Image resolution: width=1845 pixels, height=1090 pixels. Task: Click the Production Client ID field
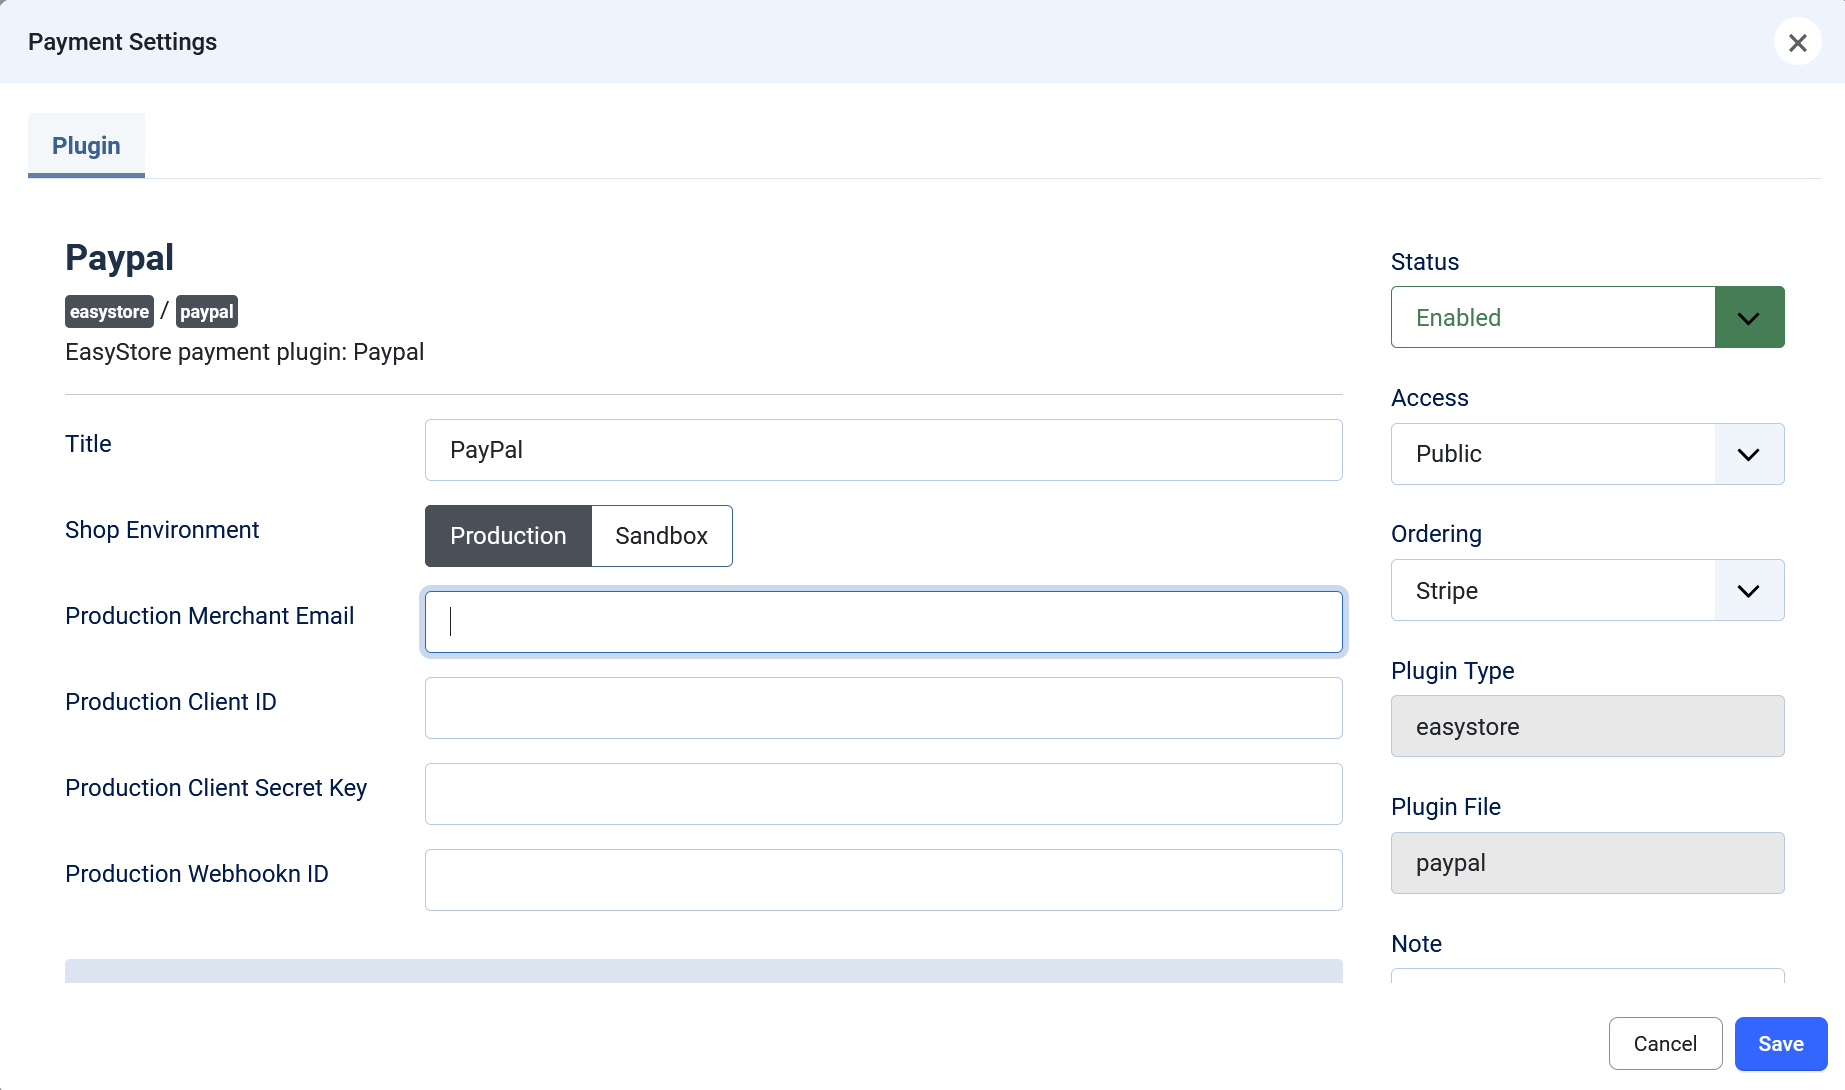pos(883,708)
